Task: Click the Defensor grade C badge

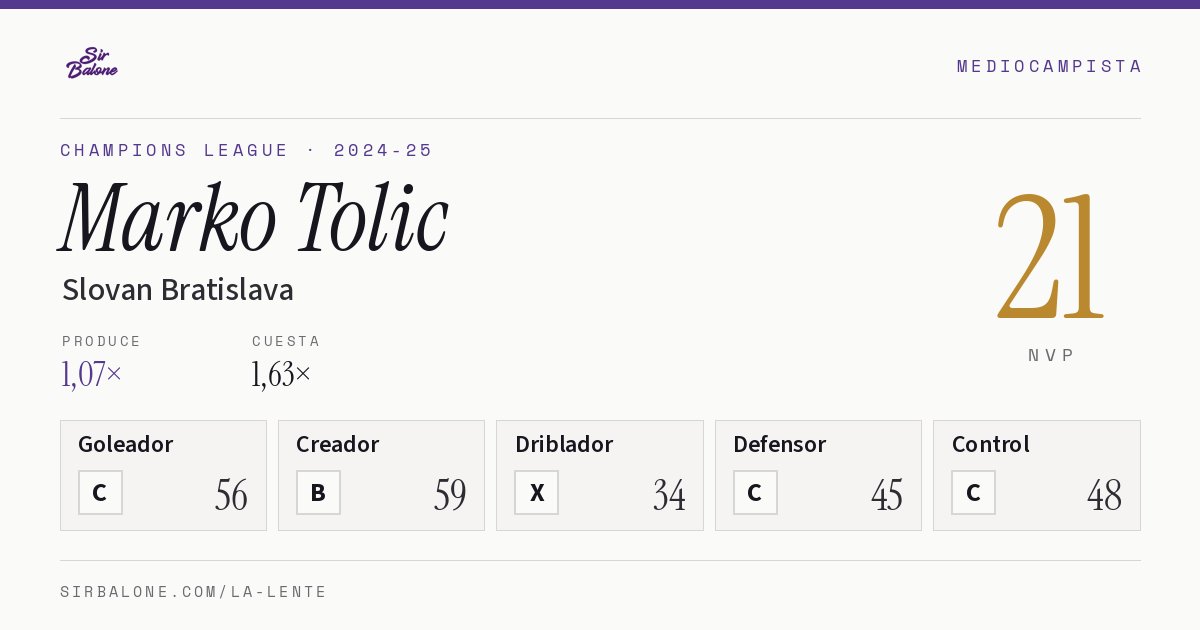Action: pyautogui.click(x=755, y=492)
